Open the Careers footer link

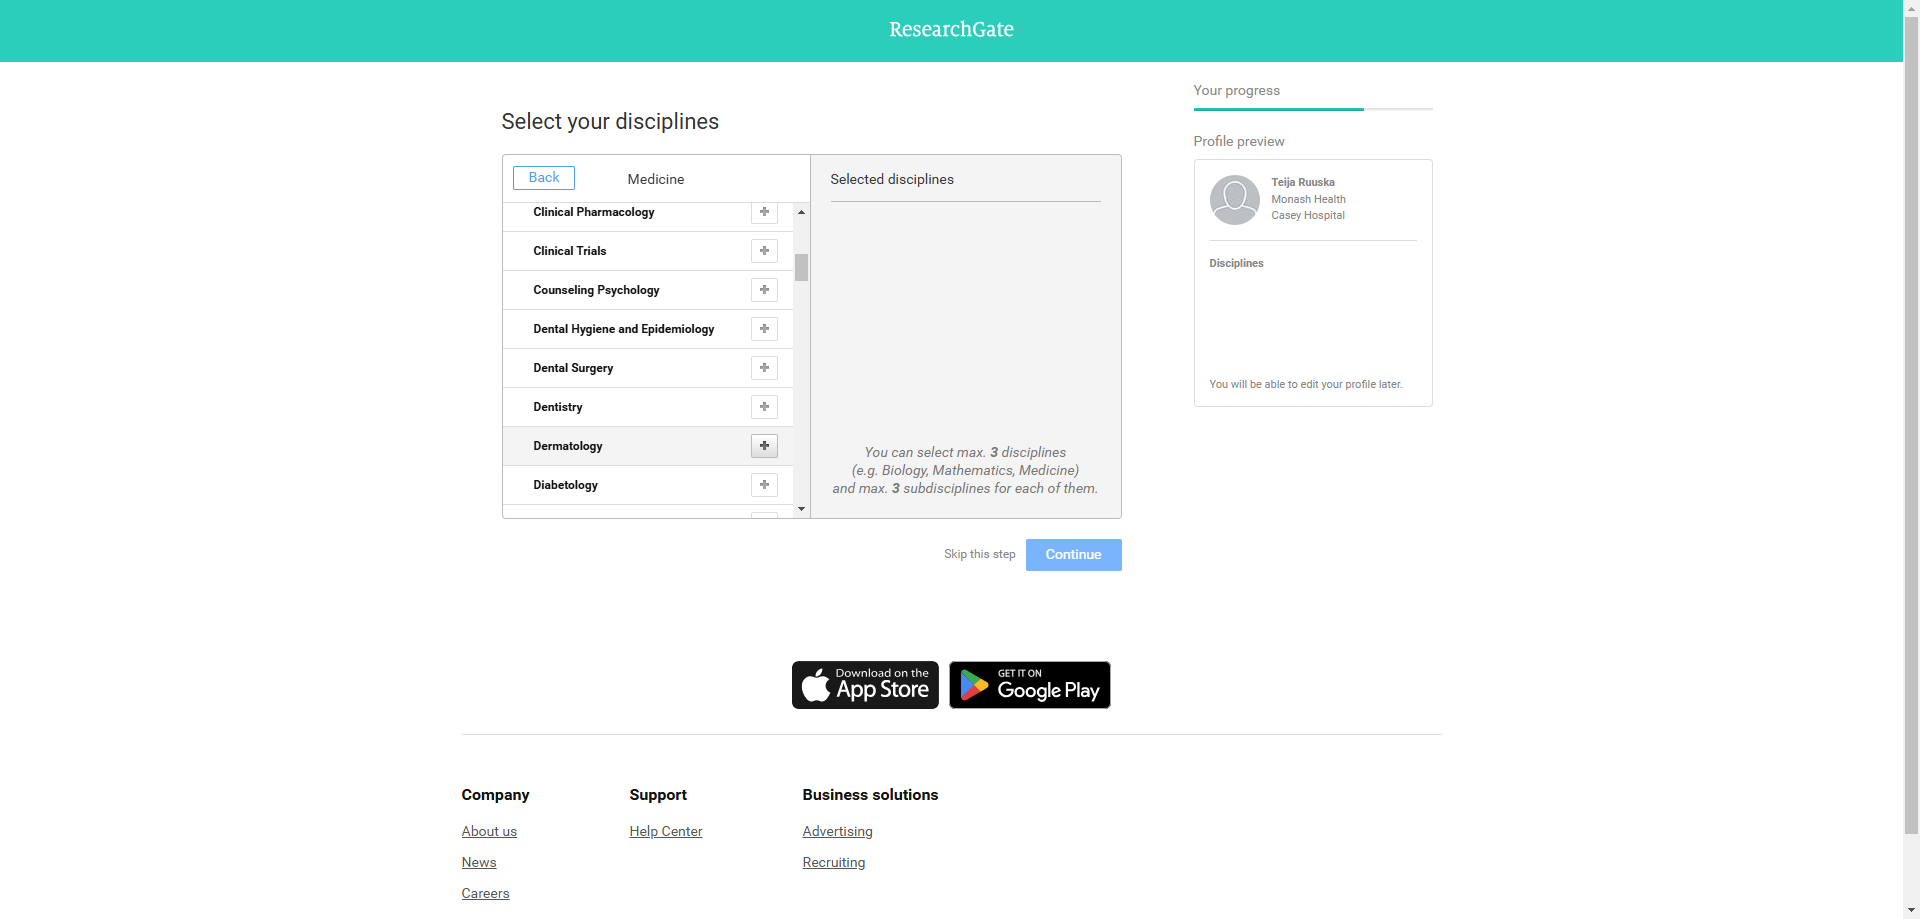(x=485, y=893)
